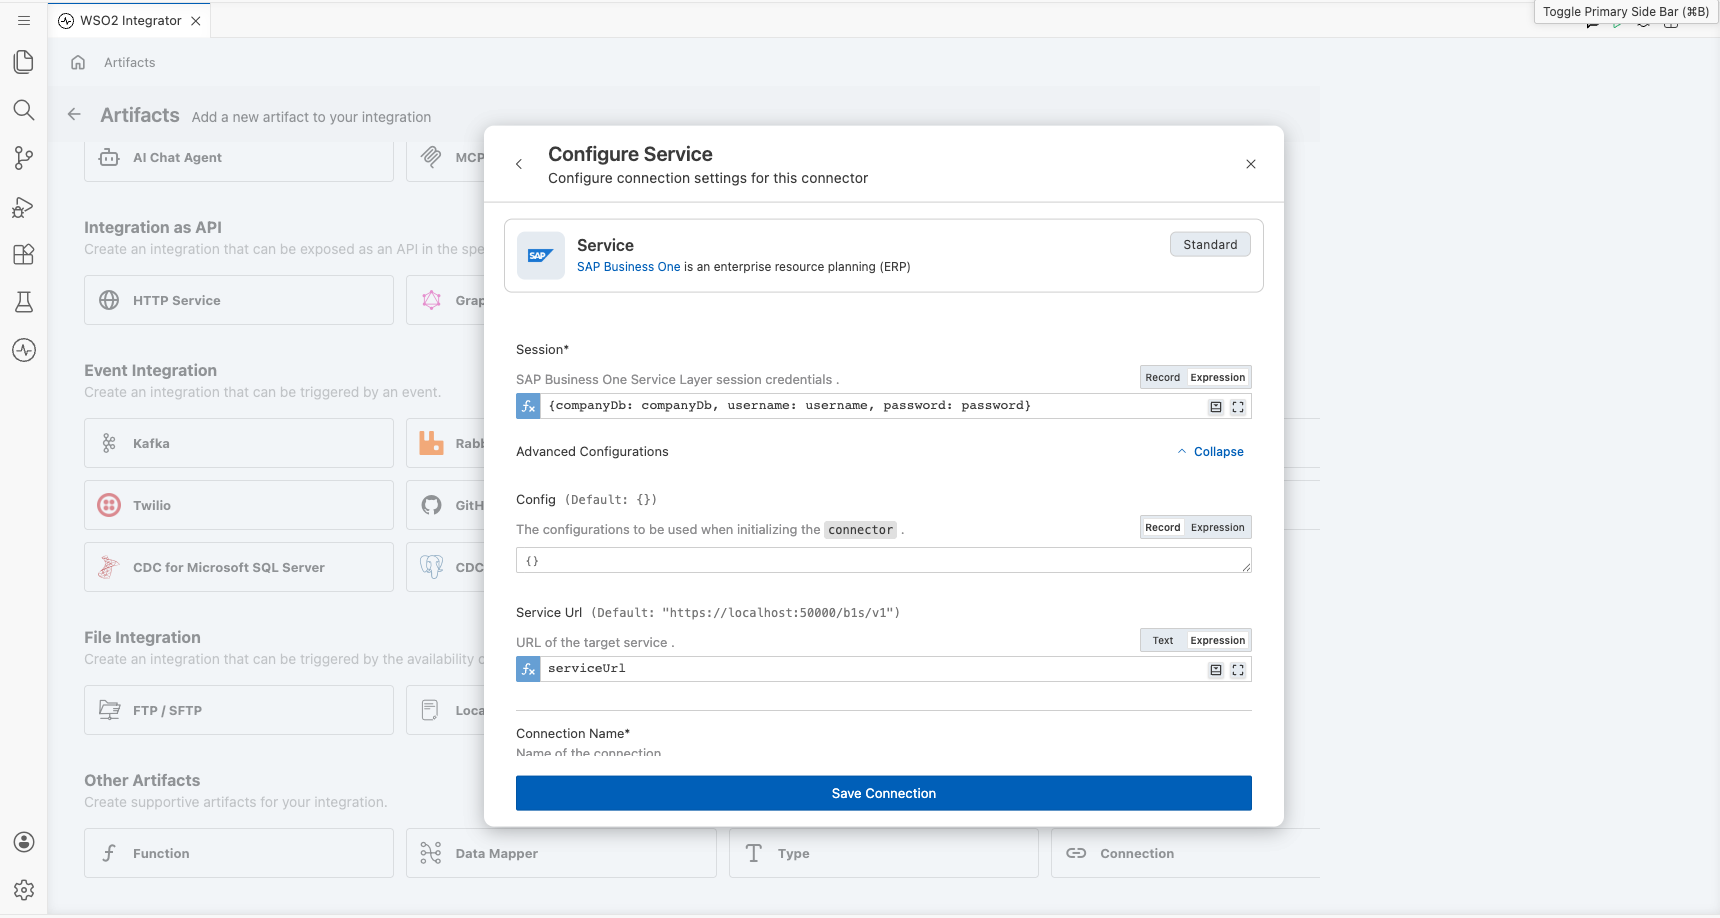Switch Config field to Expression mode
This screenshot has width=1720, height=918.
(x=1218, y=527)
